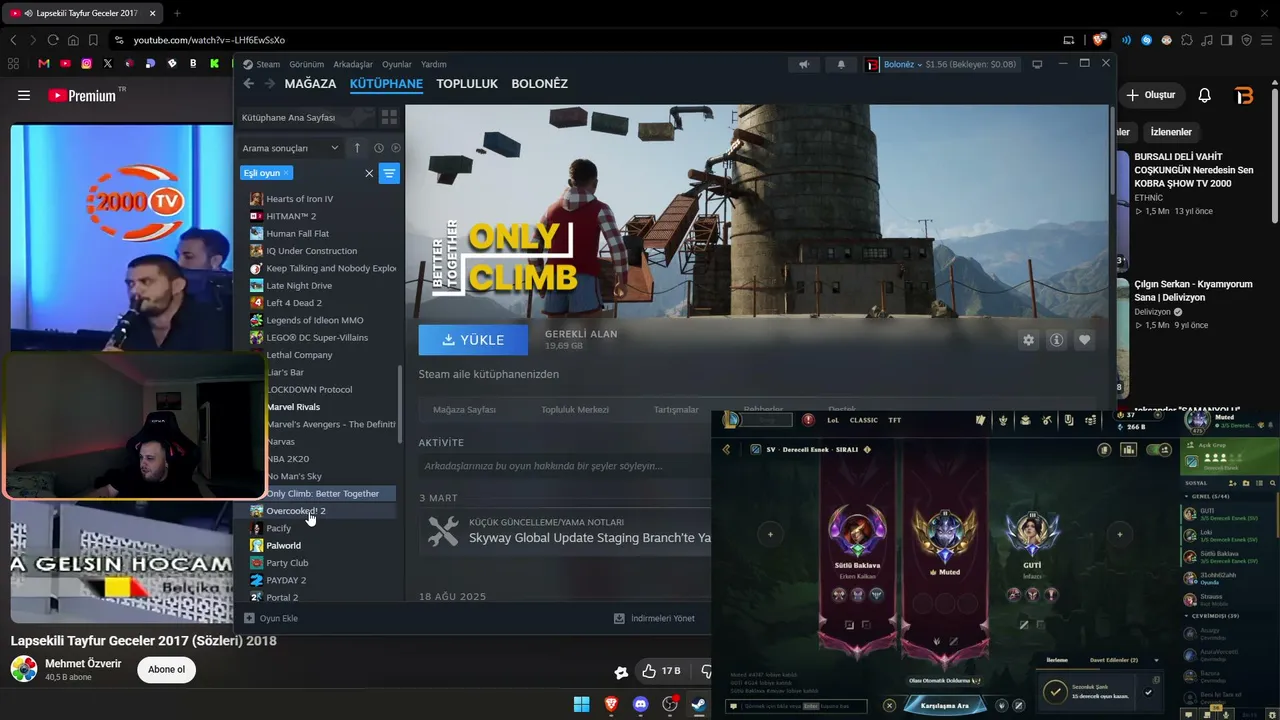Click the League client logo icon
Screen dimensions: 1280x720
(x=731, y=420)
